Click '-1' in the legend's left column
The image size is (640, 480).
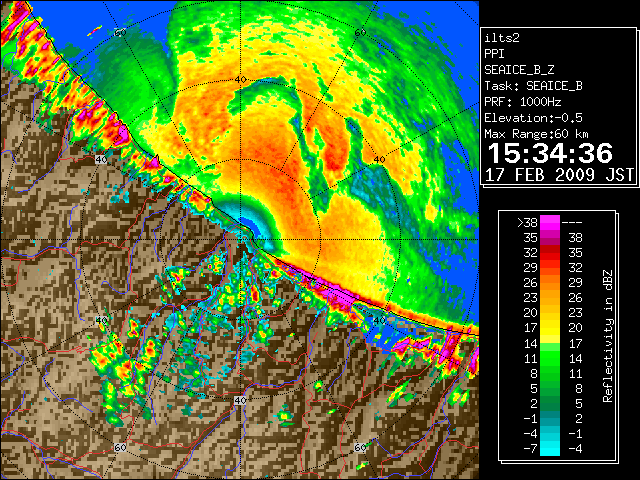(531, 418)
